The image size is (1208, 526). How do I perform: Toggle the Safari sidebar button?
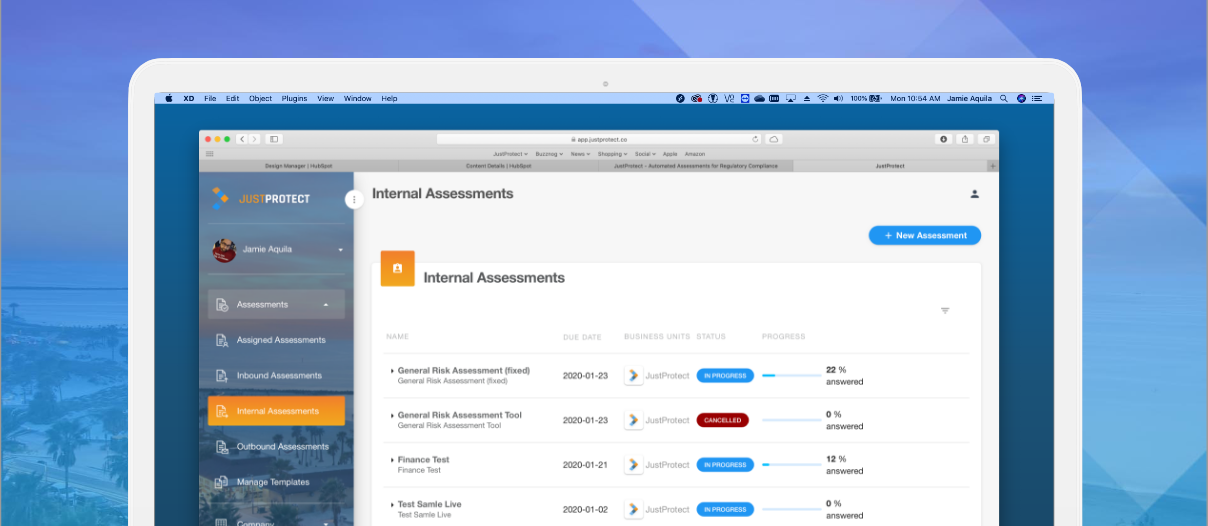coord(274,139)
